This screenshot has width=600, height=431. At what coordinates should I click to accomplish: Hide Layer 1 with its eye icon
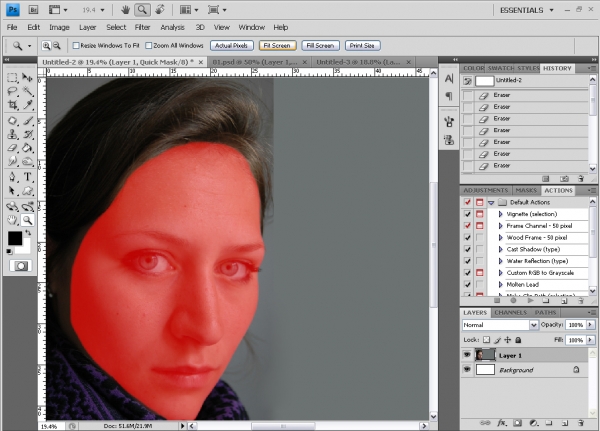coord(467,355)
